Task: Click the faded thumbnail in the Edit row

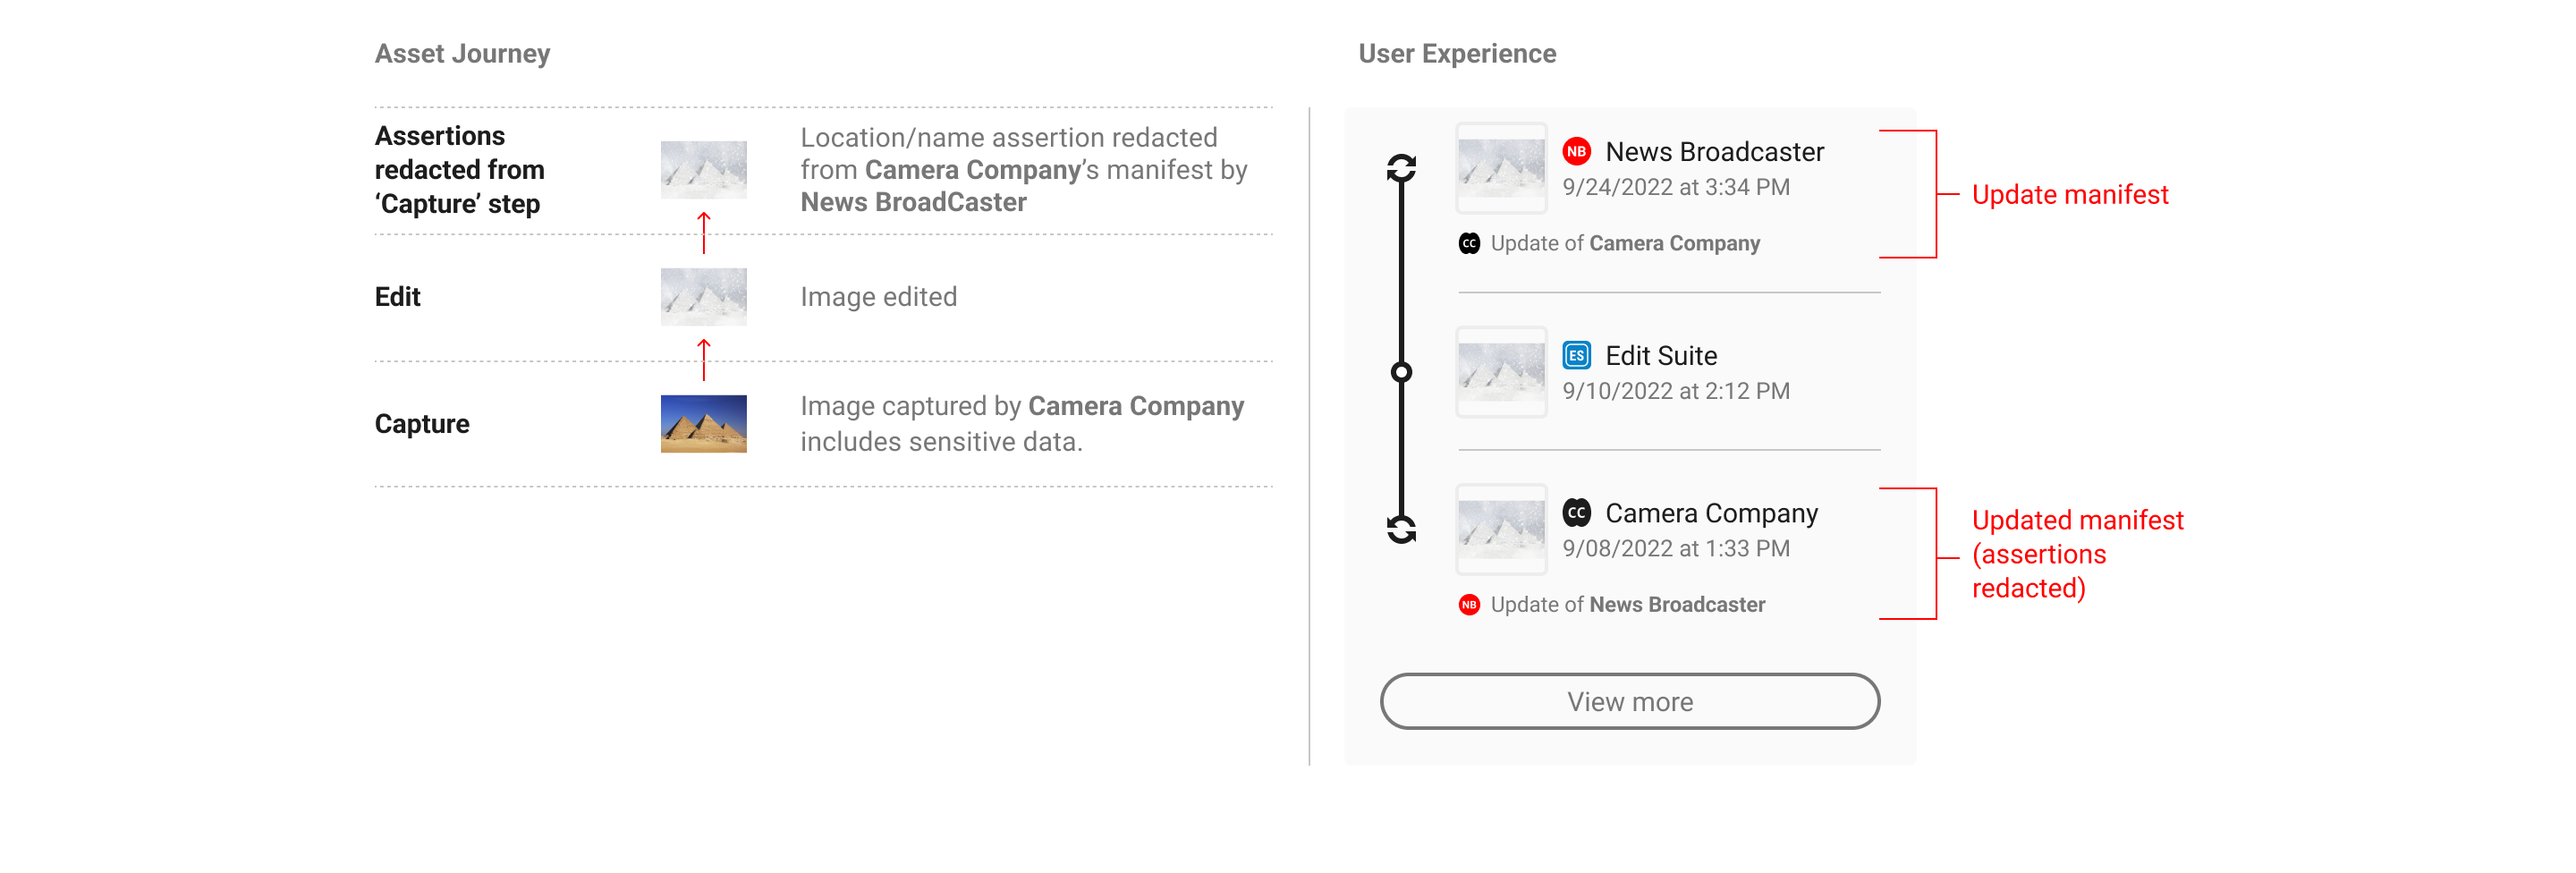Action: (x=703, y=297)
